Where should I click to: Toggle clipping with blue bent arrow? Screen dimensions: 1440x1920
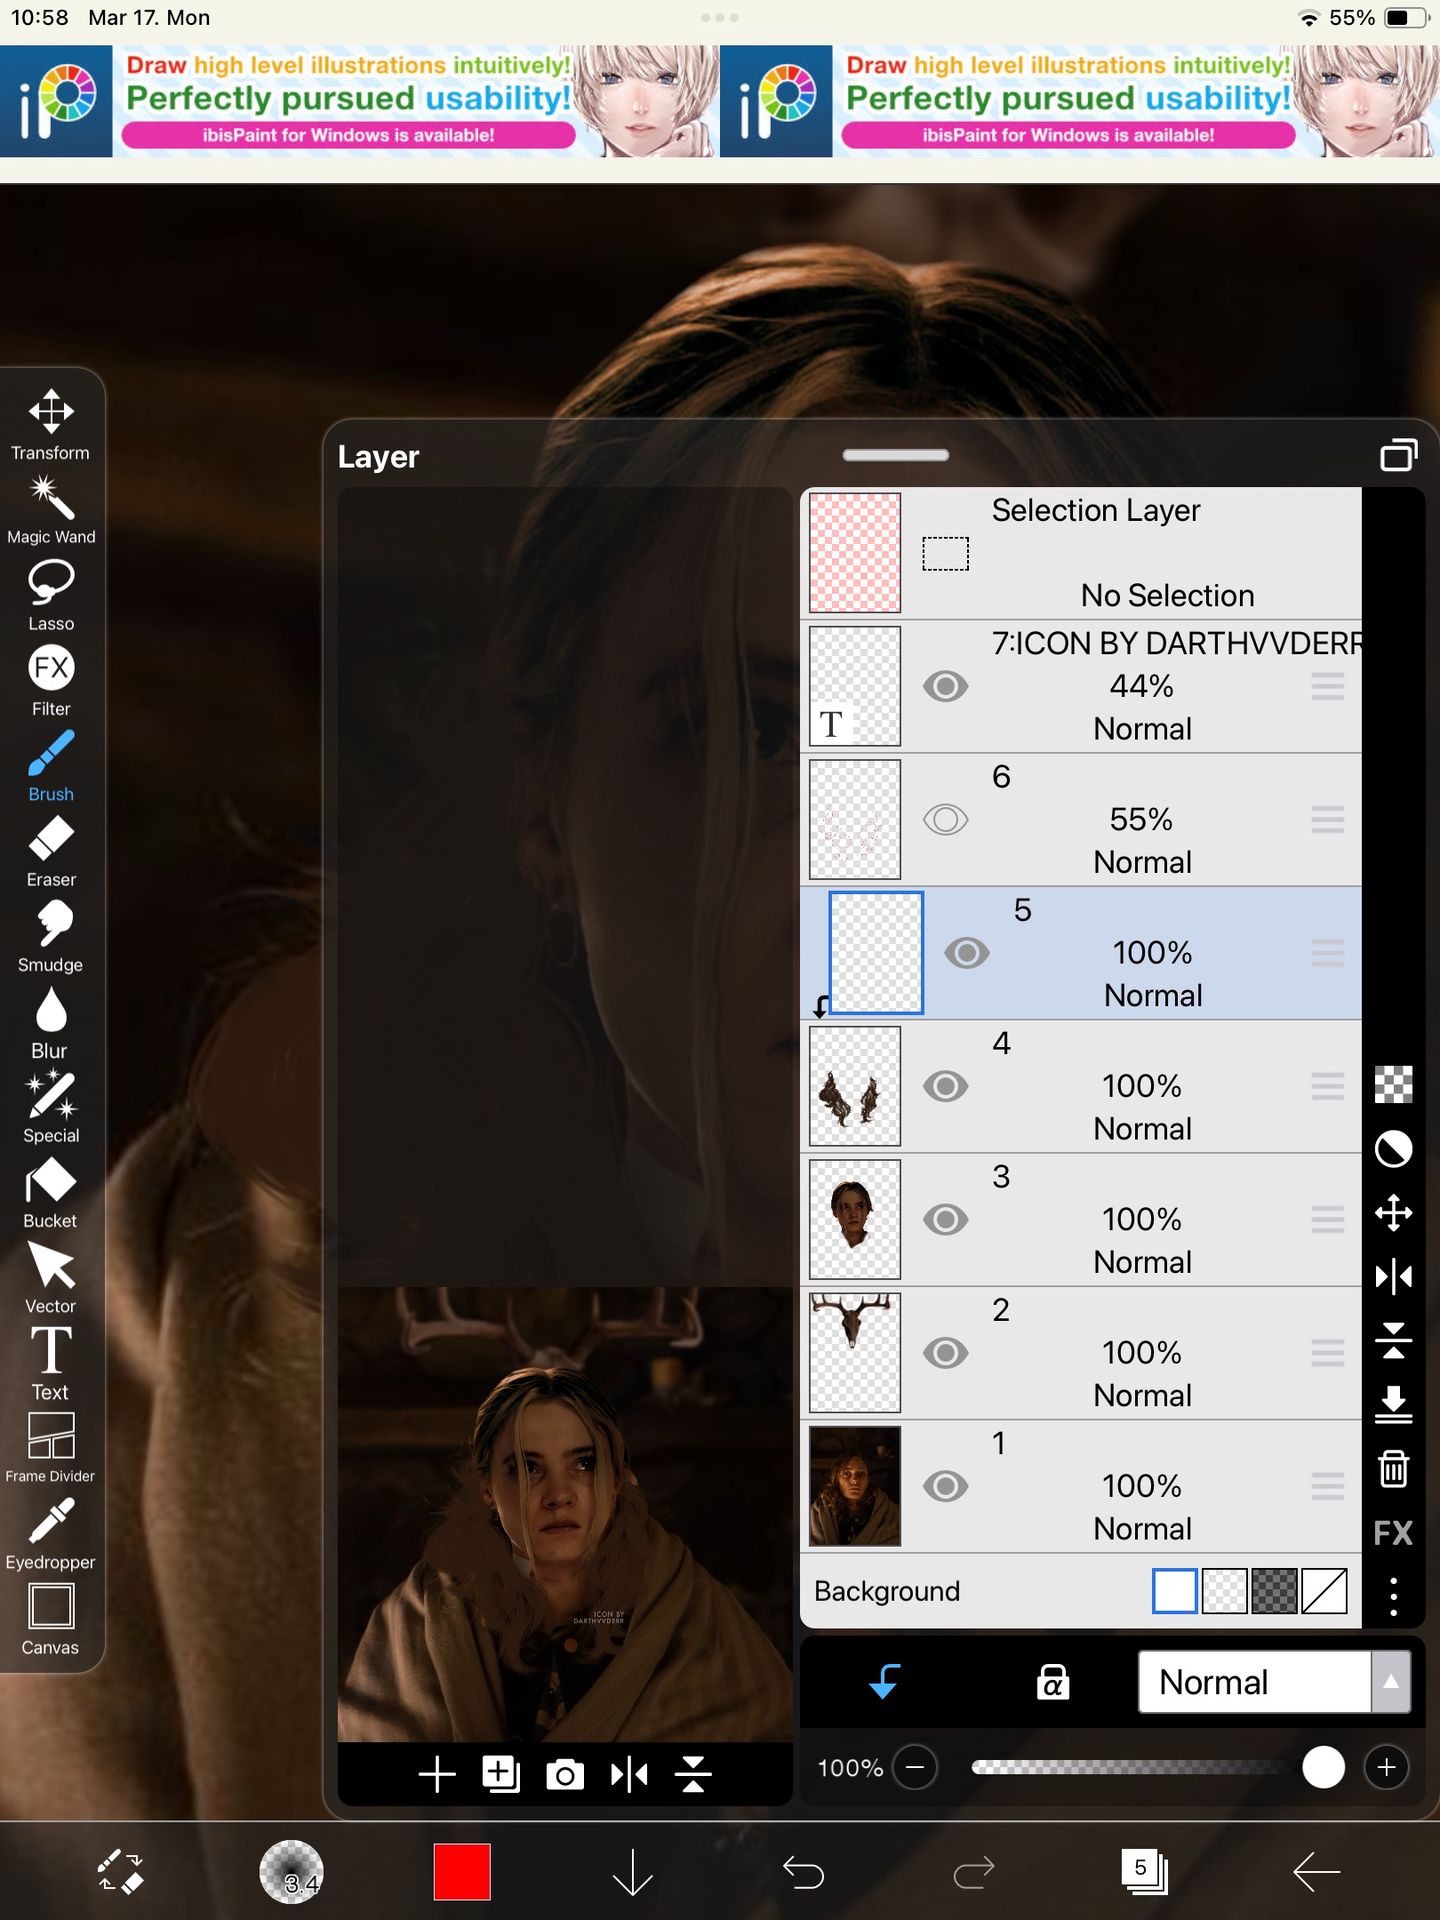(x=885, y=1681)
